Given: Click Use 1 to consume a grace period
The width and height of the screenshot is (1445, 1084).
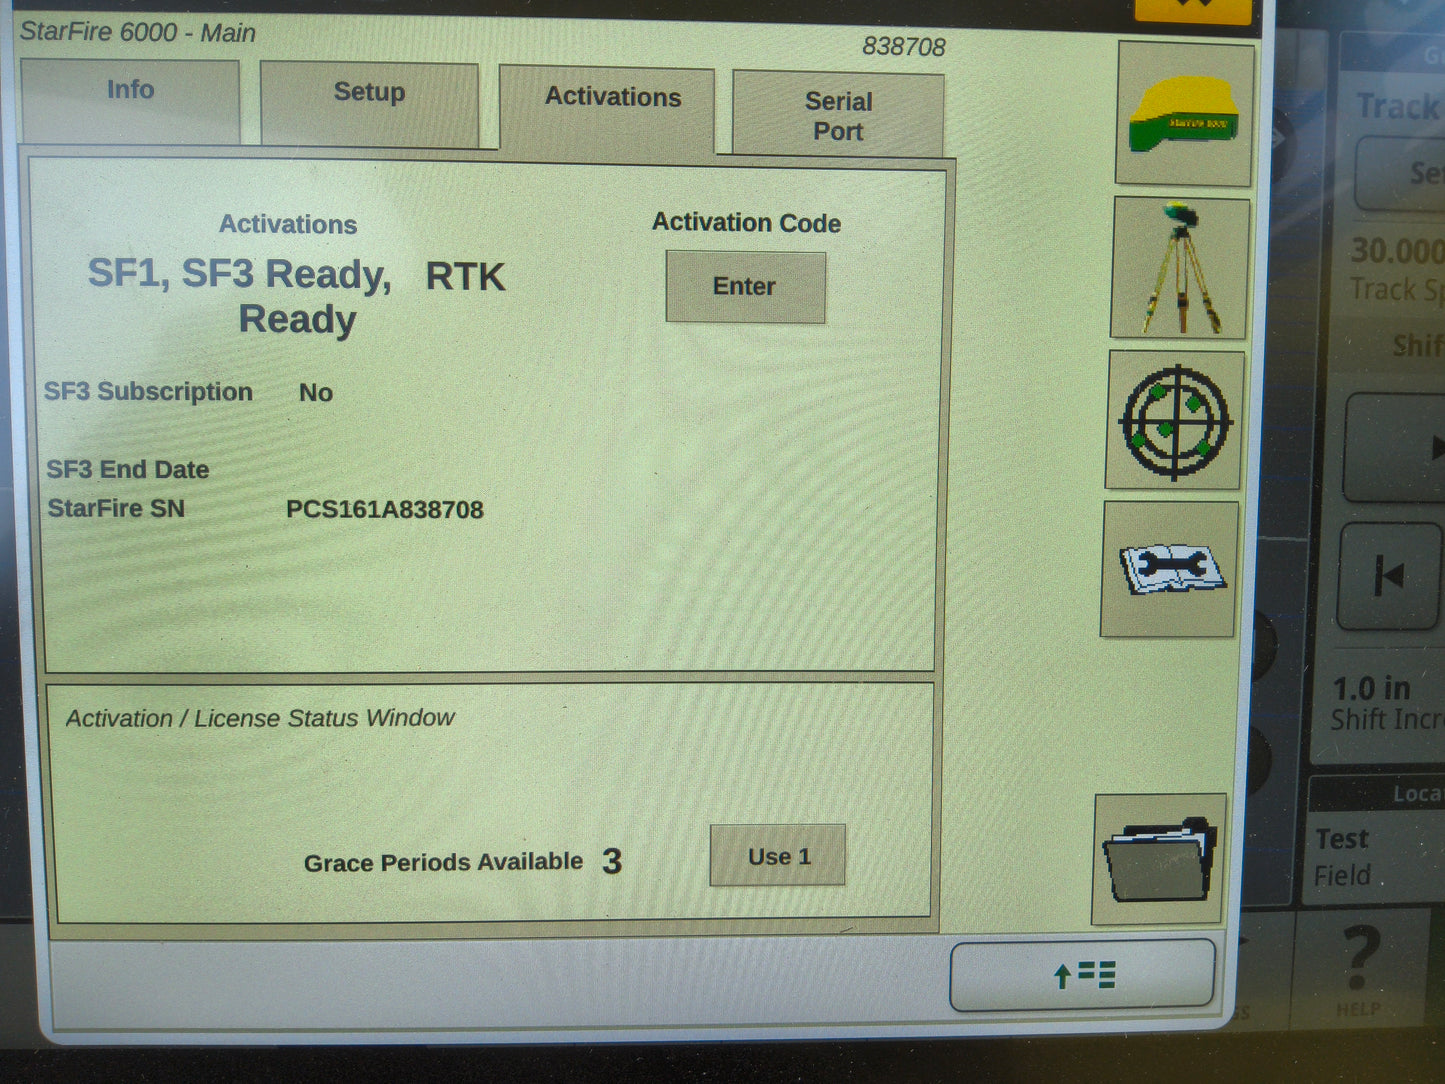Looking at the screenshot, I should (778, 856).
